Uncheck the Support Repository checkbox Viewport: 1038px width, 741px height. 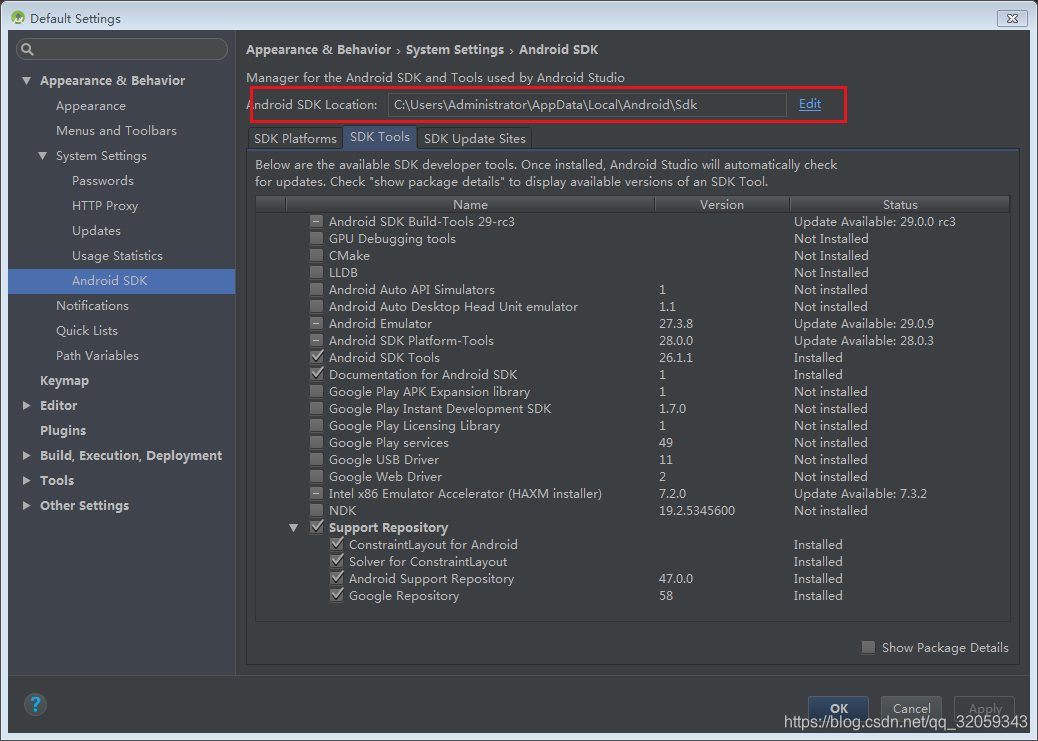tap(316, 527)
